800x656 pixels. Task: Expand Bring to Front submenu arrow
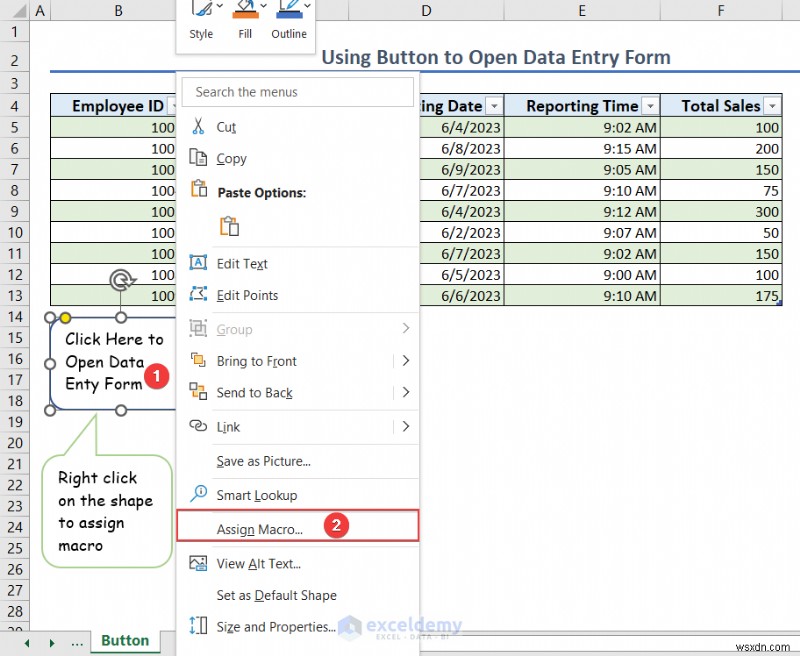tap(406, 361)
